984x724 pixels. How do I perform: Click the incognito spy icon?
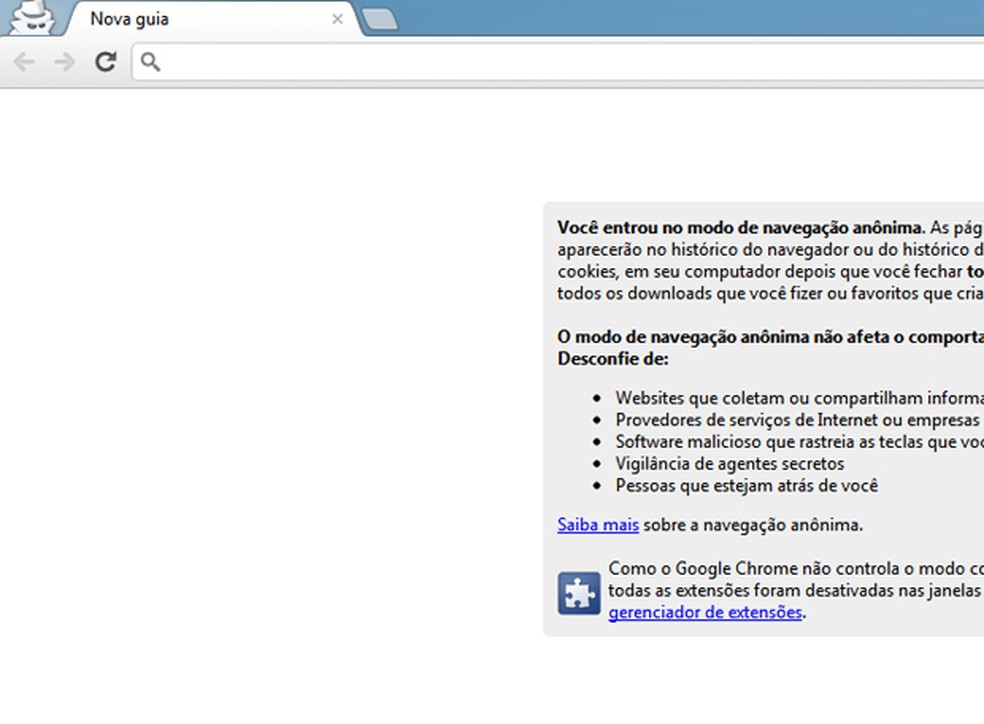click(x=31, y=17)
